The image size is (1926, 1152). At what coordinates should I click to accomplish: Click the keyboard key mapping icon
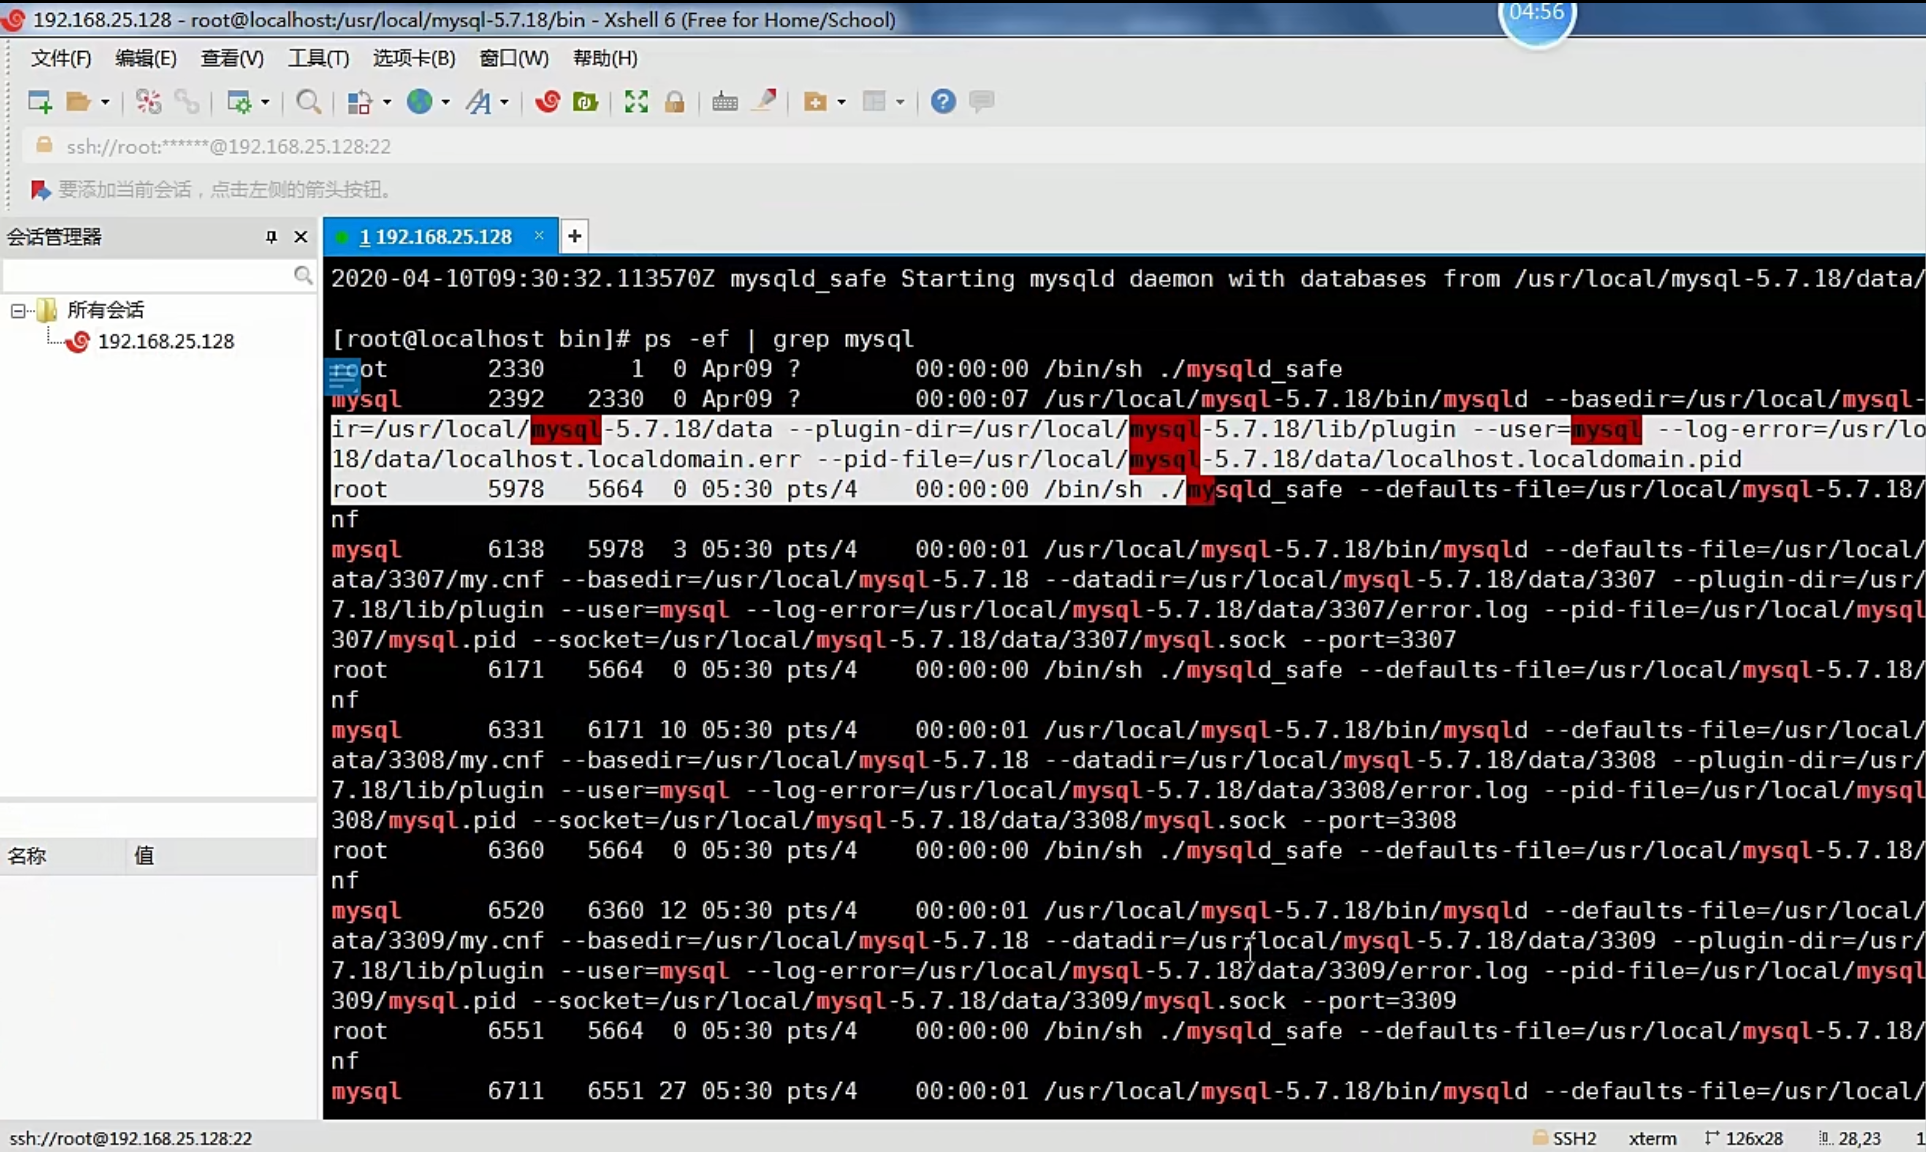tap(725, 101)
